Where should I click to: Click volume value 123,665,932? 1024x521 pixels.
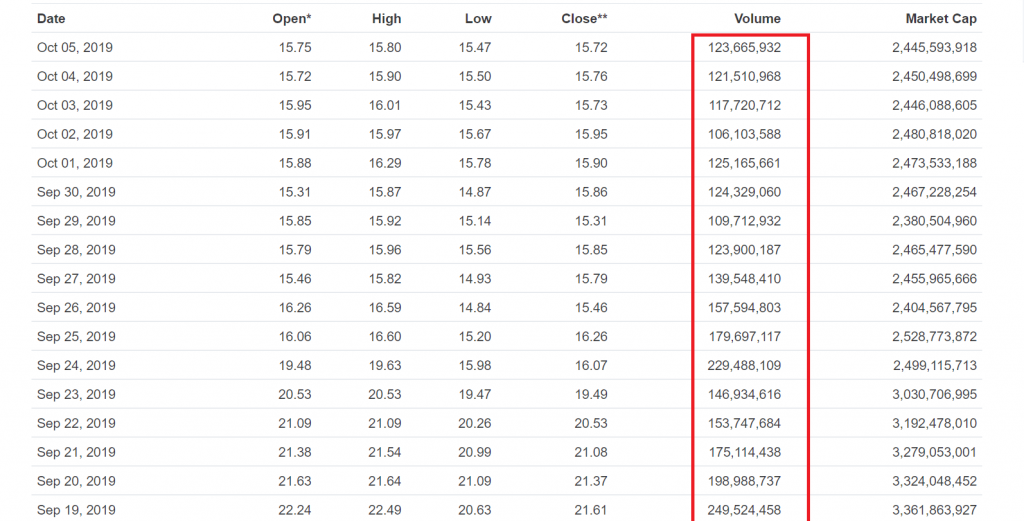[743, 47]
